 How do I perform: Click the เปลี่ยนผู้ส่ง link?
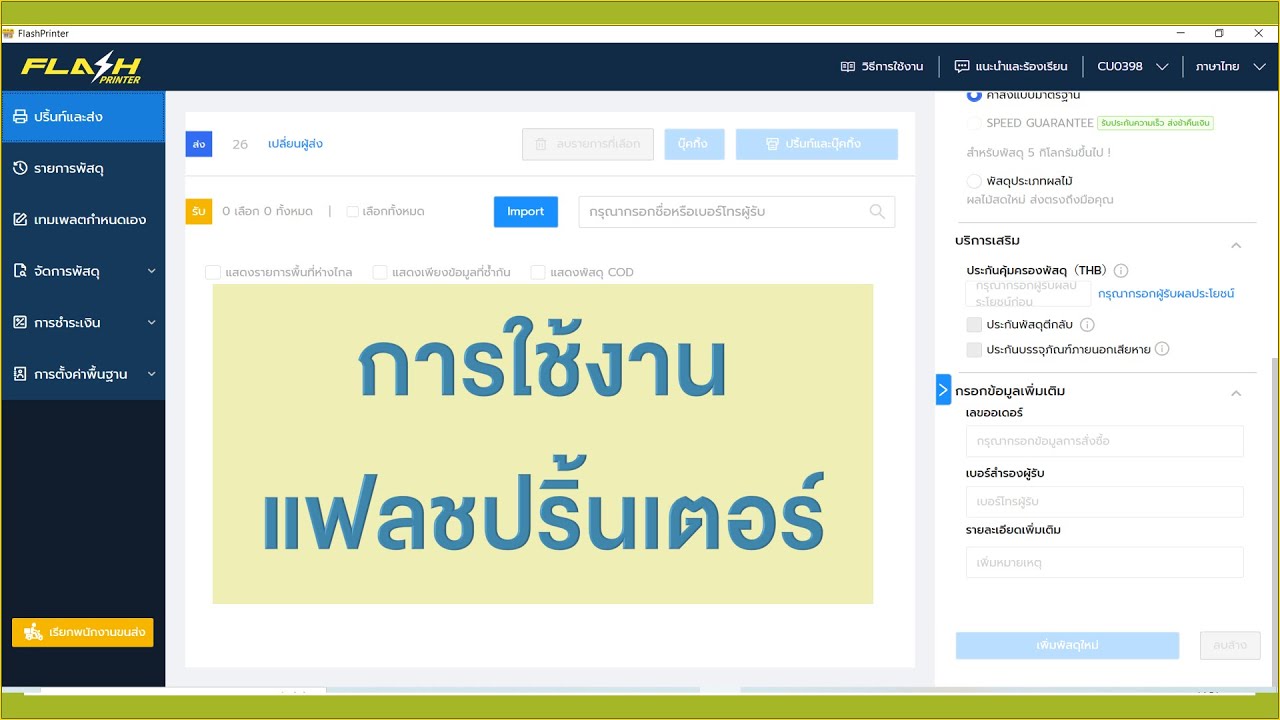[295, 144]
